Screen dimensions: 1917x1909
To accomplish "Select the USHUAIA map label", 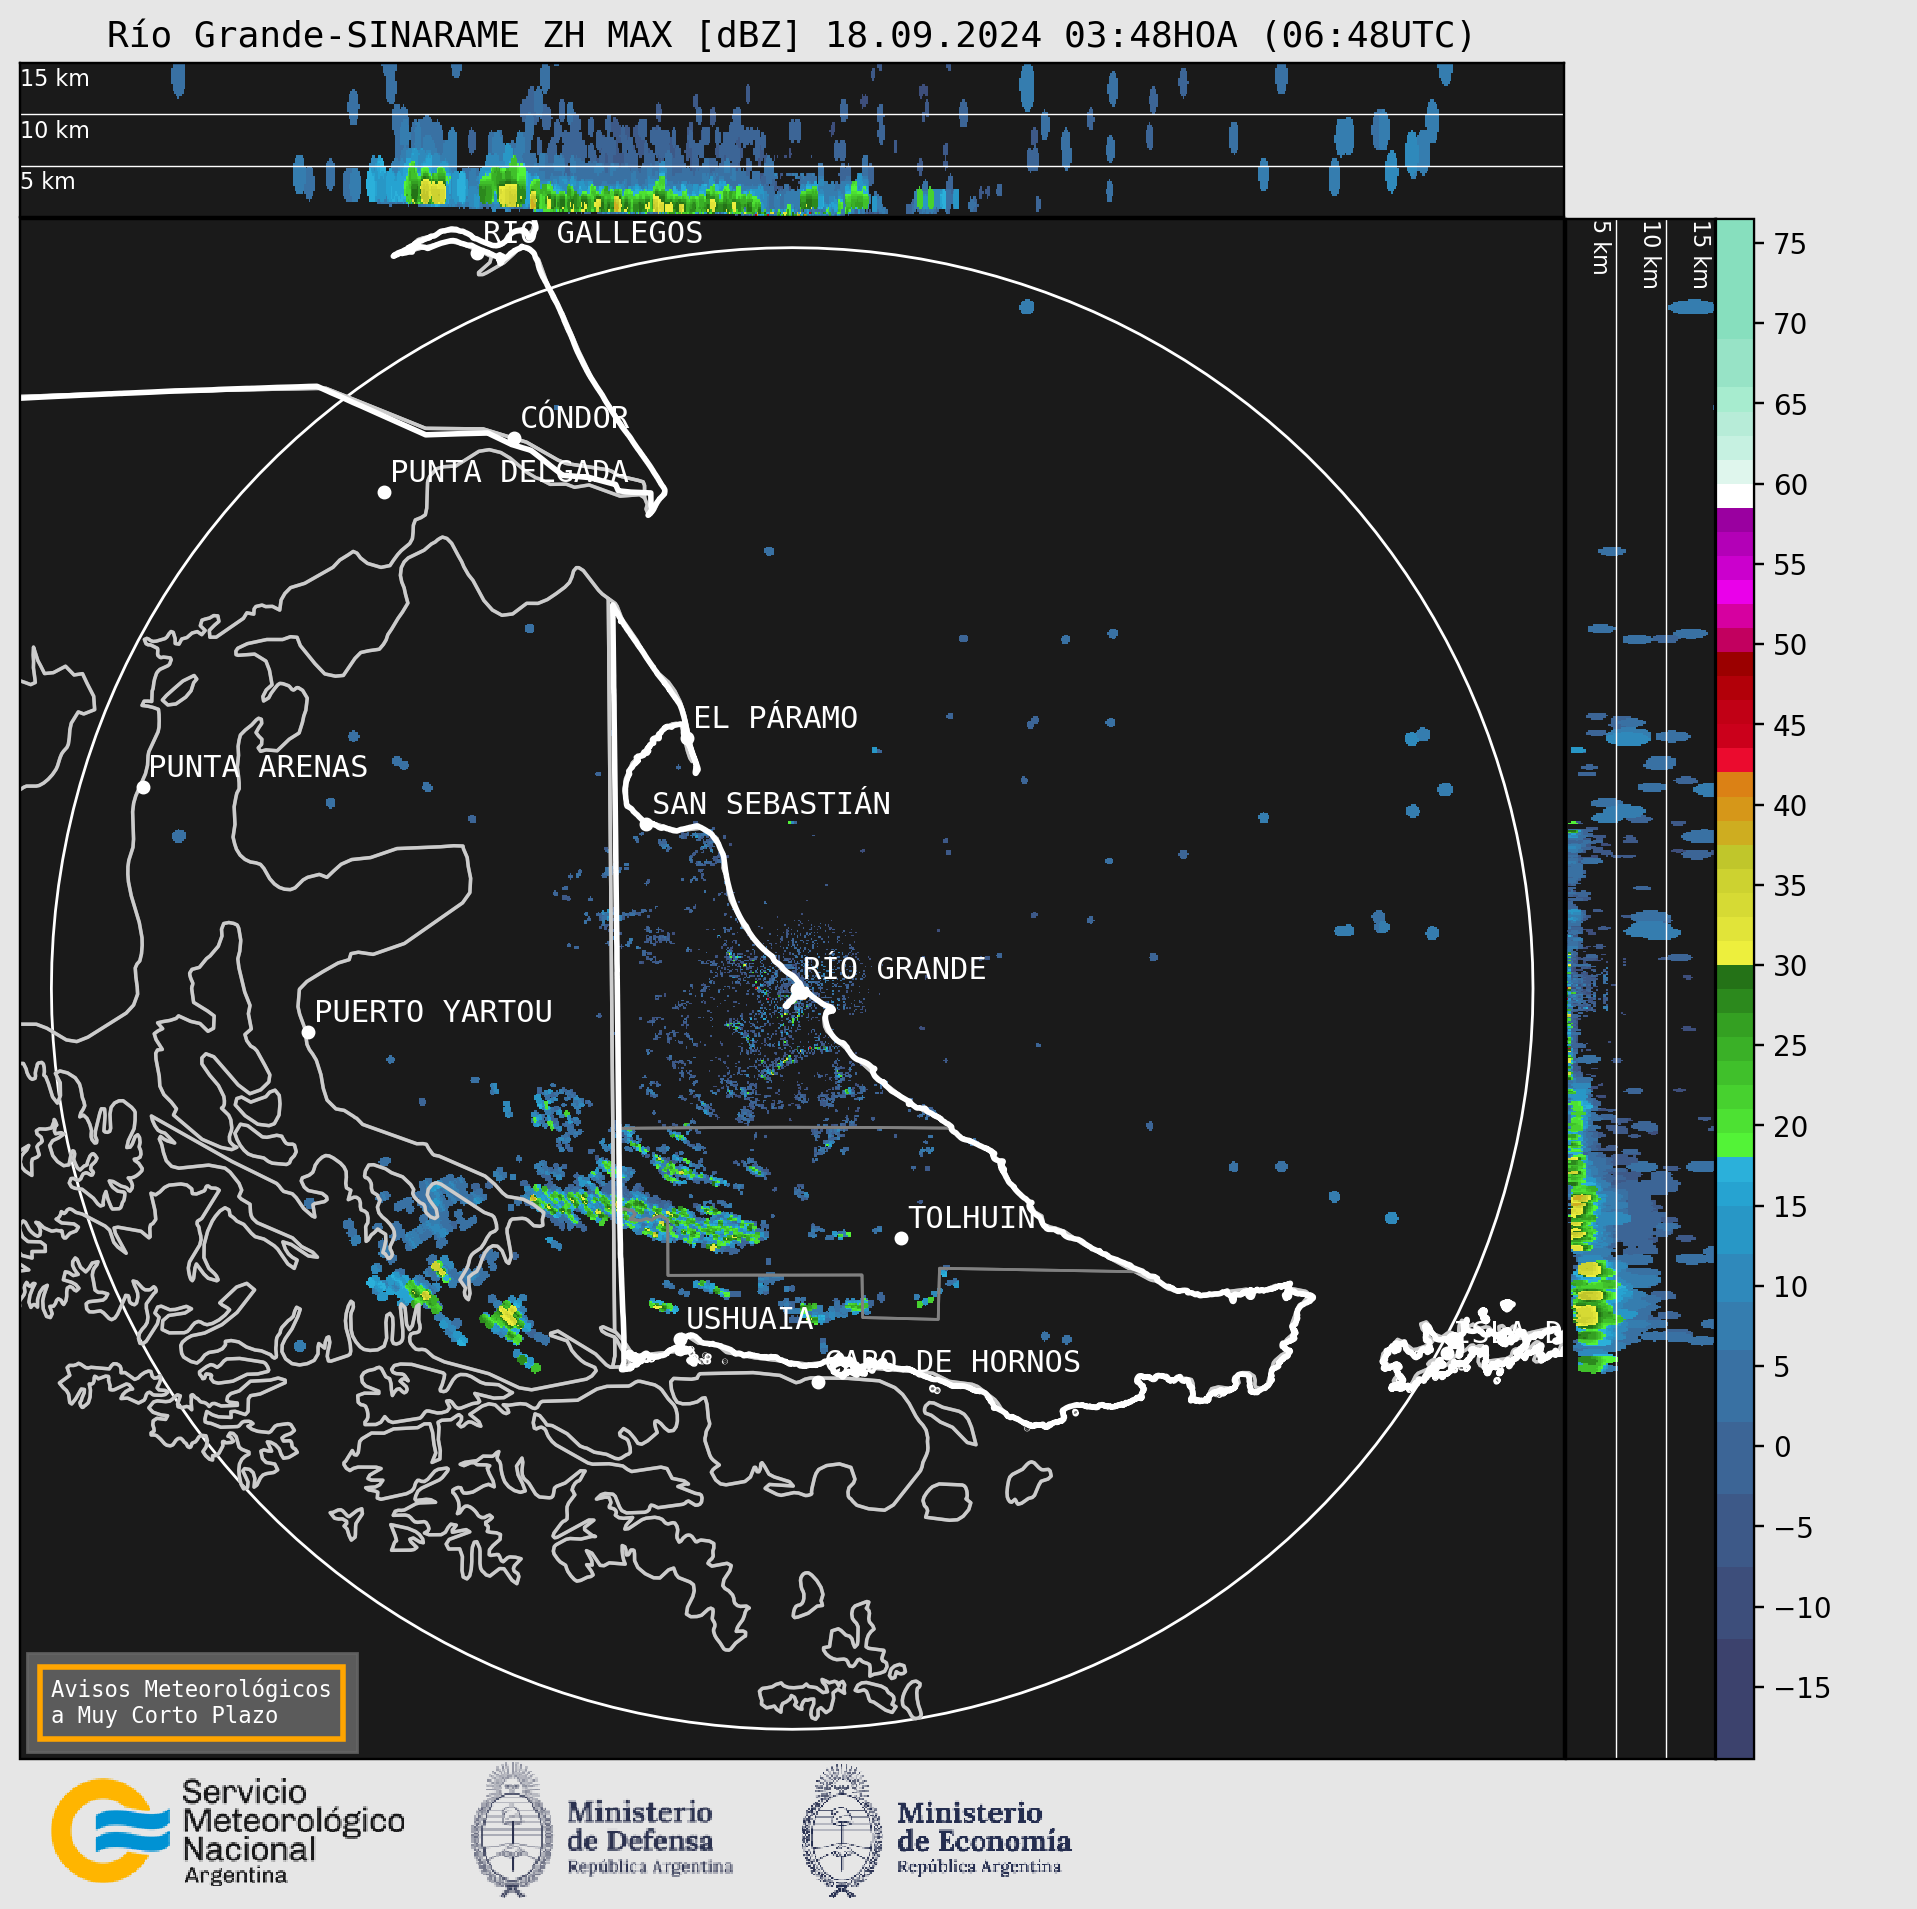I will 749,1319.
